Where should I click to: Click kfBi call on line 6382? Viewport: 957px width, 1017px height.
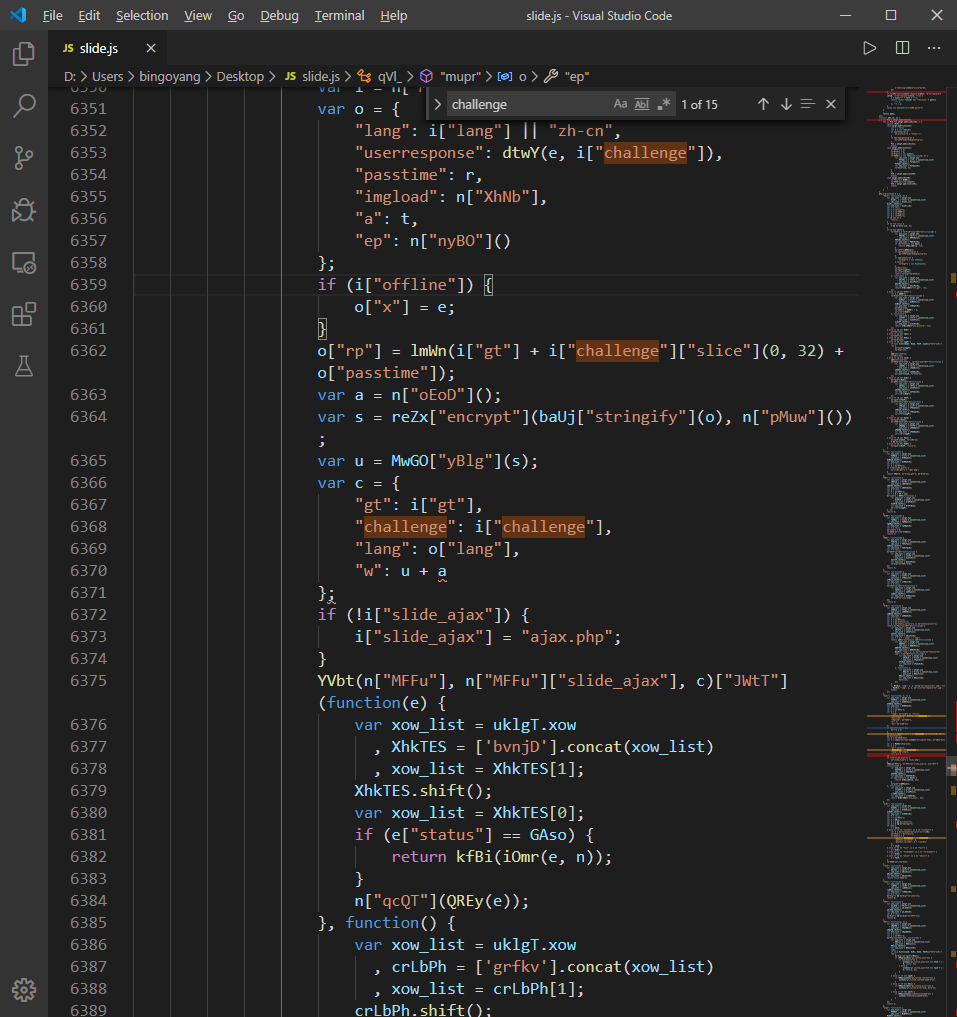click(474, 857)
